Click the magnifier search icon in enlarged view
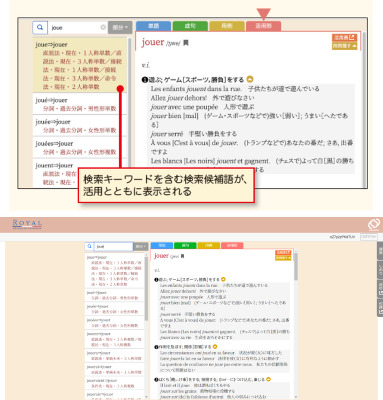Image resolution: width=383 pixels, height=400 pixels. [x=40, y=27]
